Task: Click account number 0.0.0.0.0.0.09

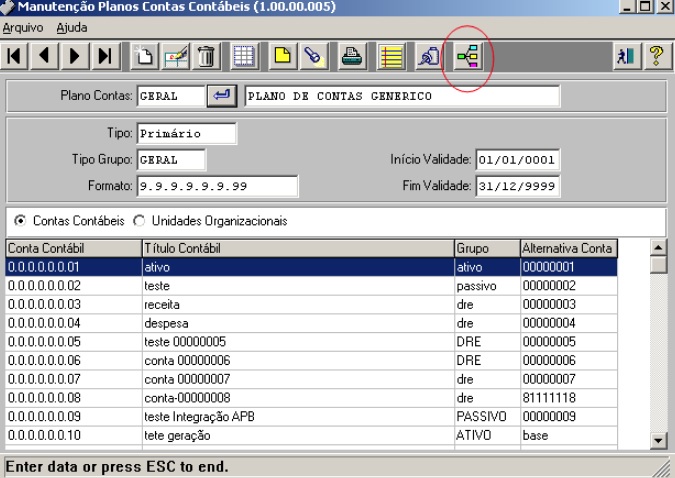Action: point(74,416)
